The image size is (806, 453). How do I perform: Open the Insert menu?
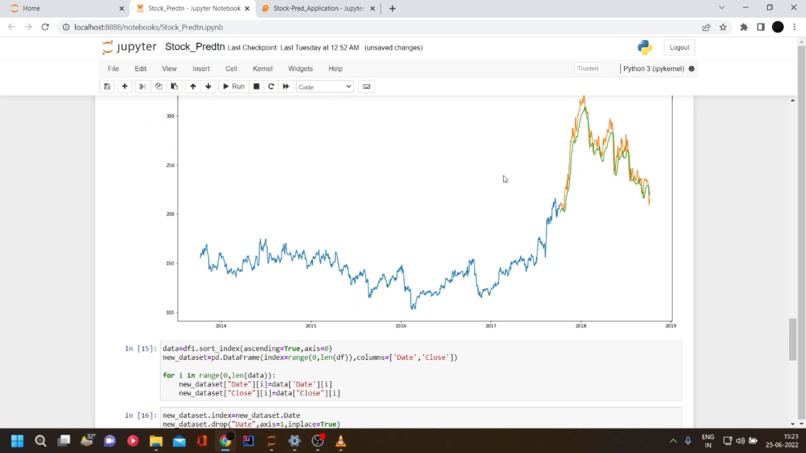tap(201, 68)
